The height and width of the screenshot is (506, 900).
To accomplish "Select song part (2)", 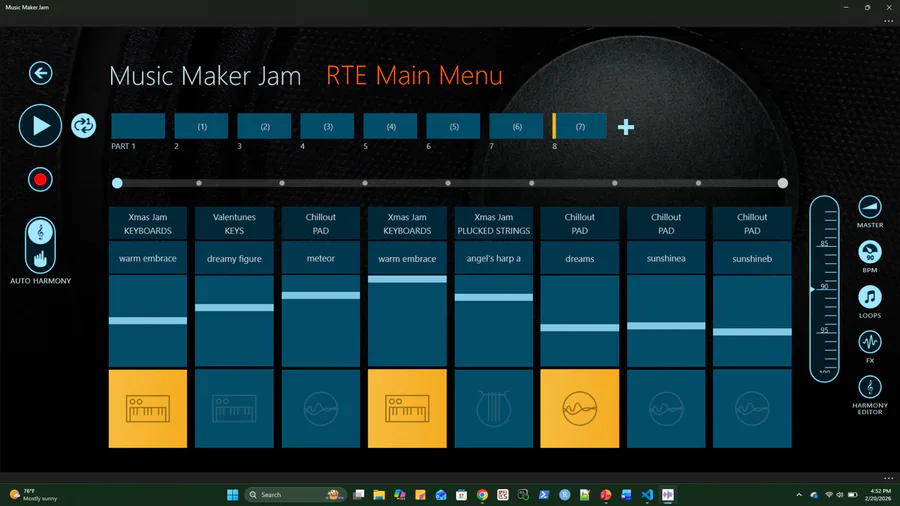I will [x=264, y=126].
